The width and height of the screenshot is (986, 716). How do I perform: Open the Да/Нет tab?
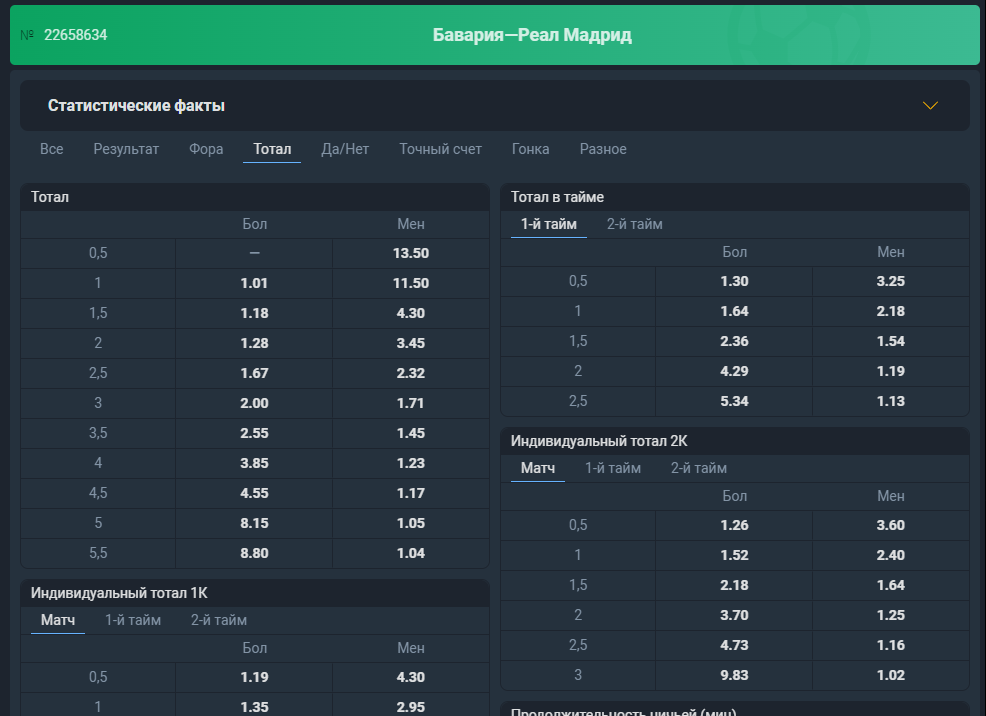tap(345, 149)
